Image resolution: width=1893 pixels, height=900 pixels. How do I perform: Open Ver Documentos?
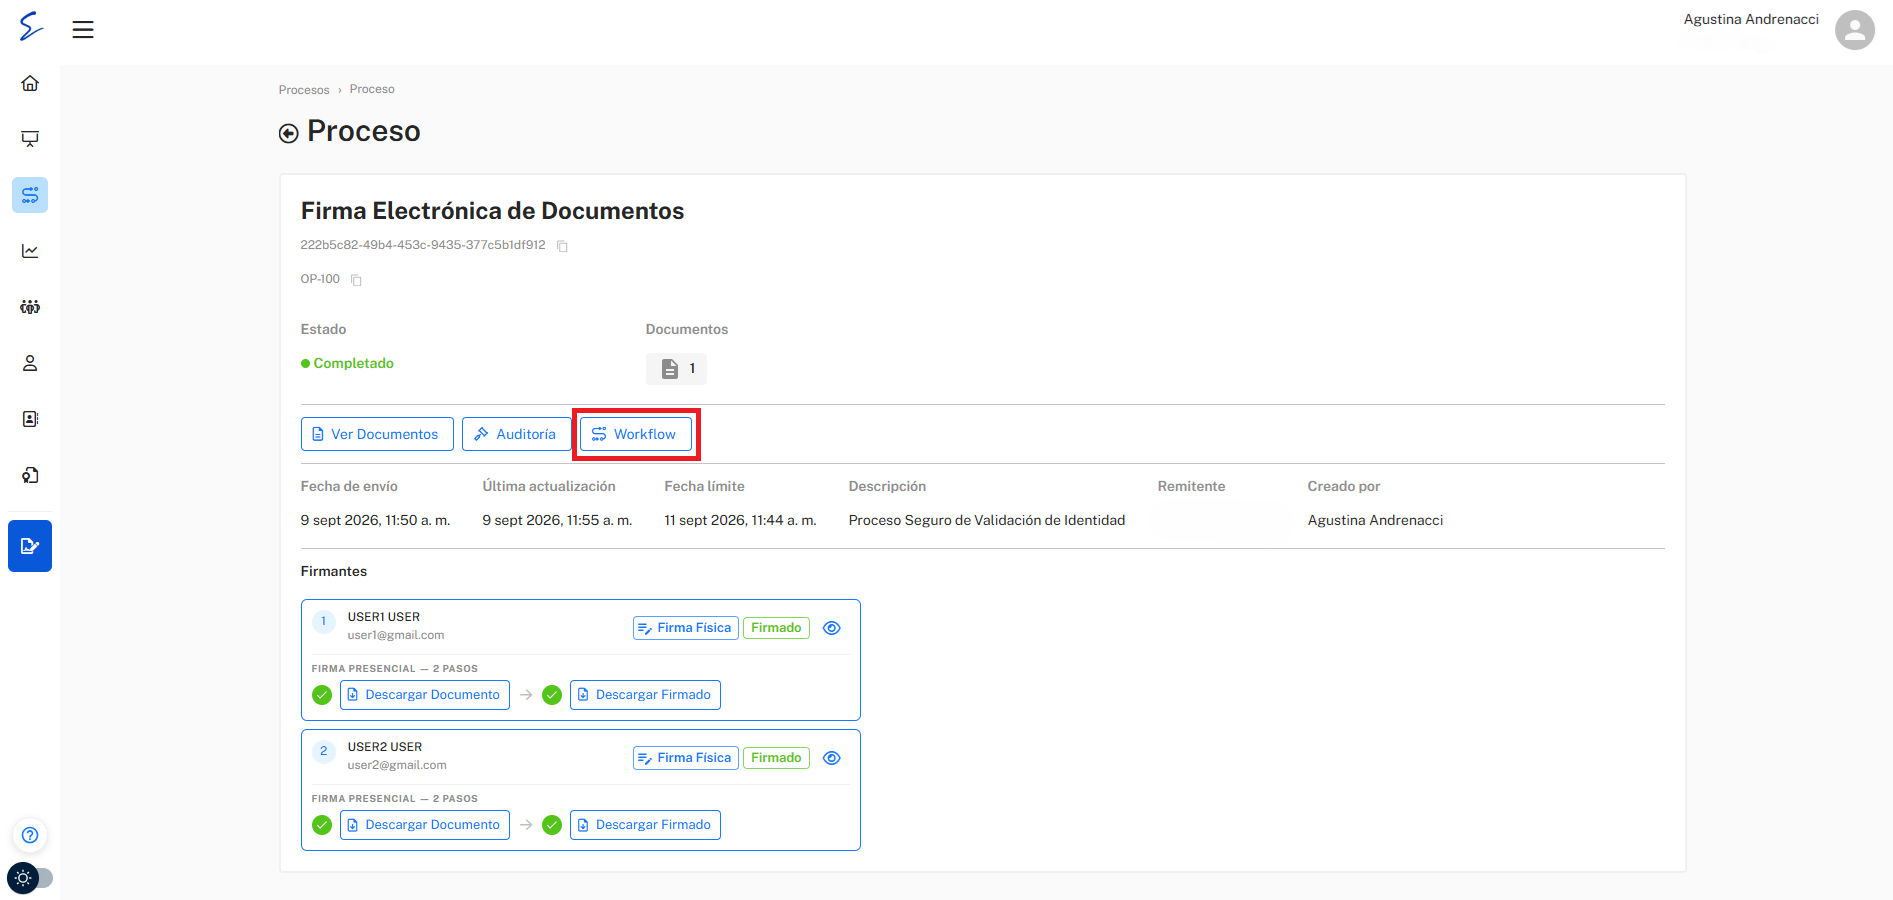click(377, 434)
